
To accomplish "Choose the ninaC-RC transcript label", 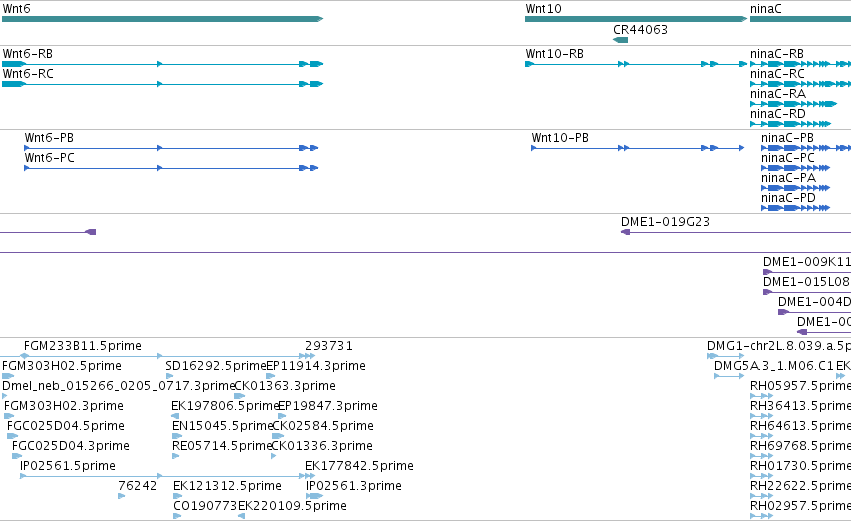I will [x=777, y=74].
